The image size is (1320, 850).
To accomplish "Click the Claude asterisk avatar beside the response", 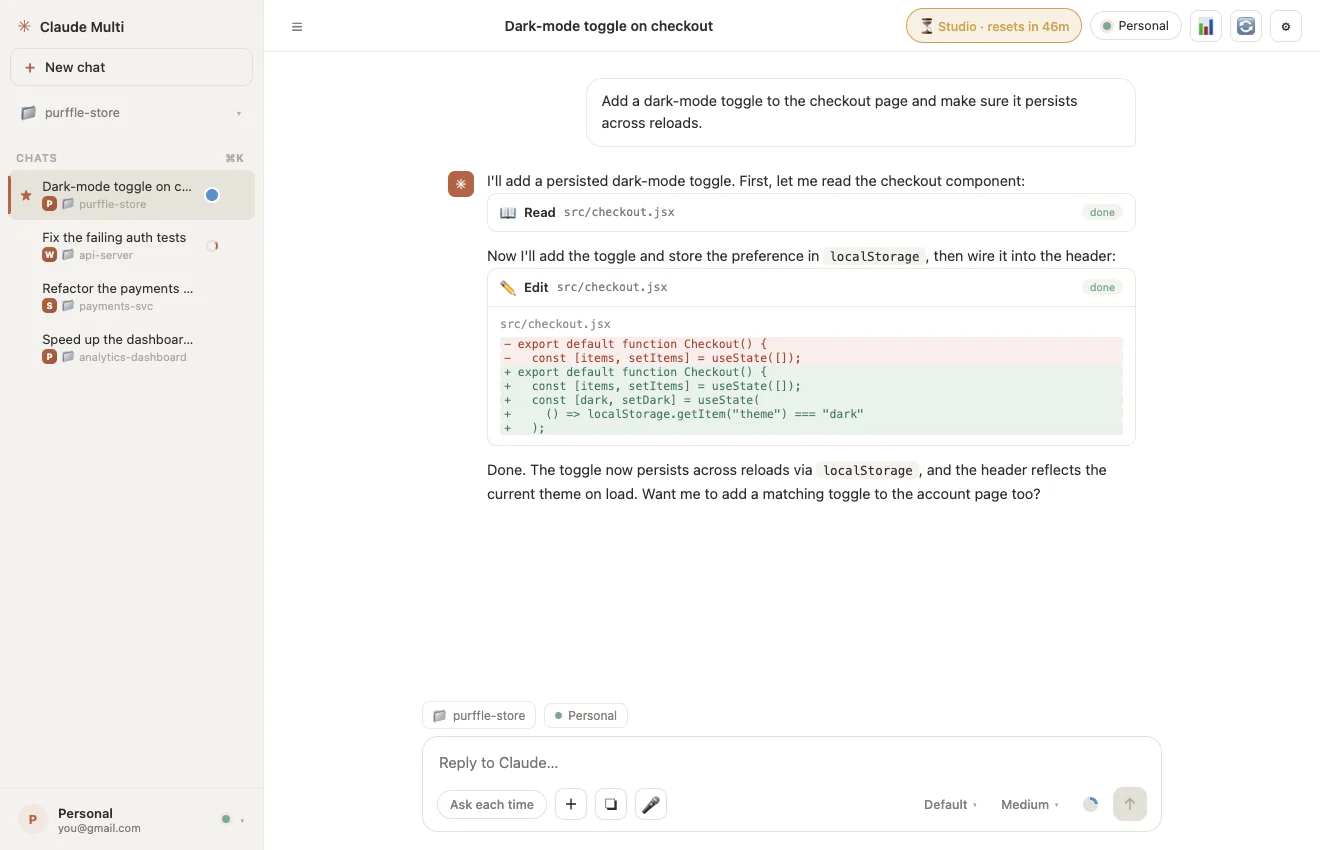I will (461, 184).
